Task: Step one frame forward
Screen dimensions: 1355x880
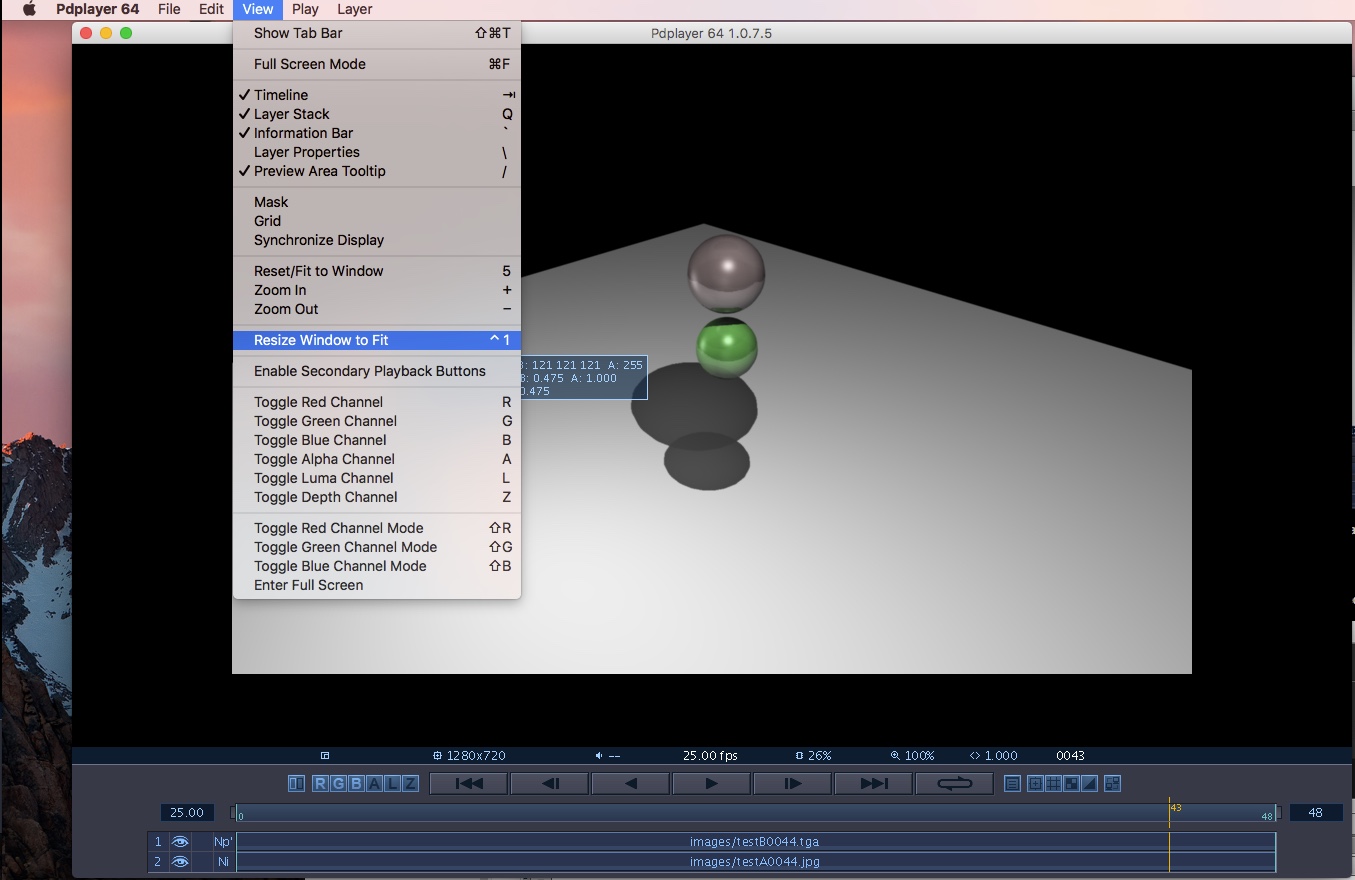Action: (793, 784)
